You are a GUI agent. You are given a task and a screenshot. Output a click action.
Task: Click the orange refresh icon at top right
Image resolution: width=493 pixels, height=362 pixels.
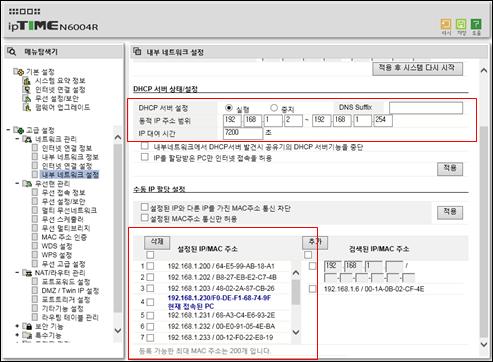(446, 24)
